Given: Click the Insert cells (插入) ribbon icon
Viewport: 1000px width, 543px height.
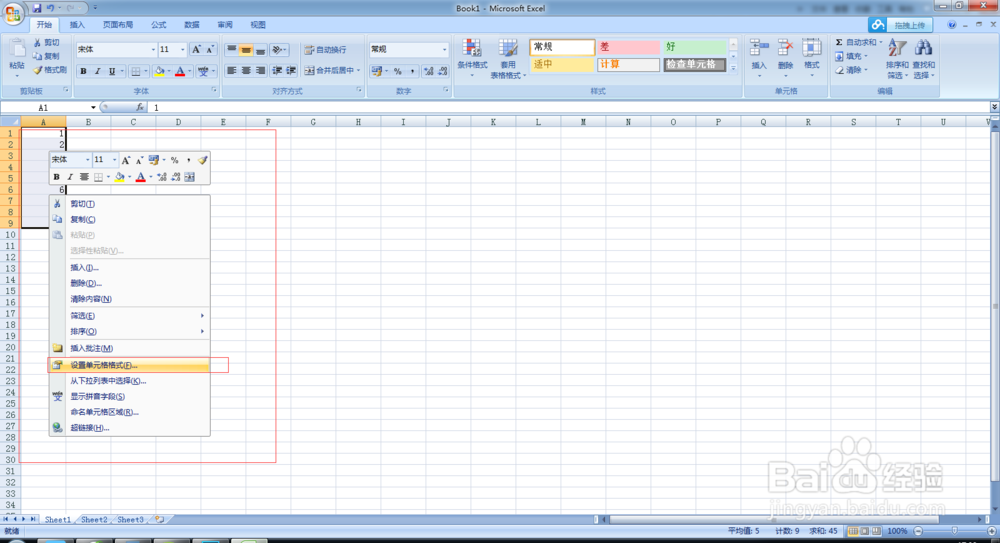Looking at the screenshot, I should [x=759, y=48].
